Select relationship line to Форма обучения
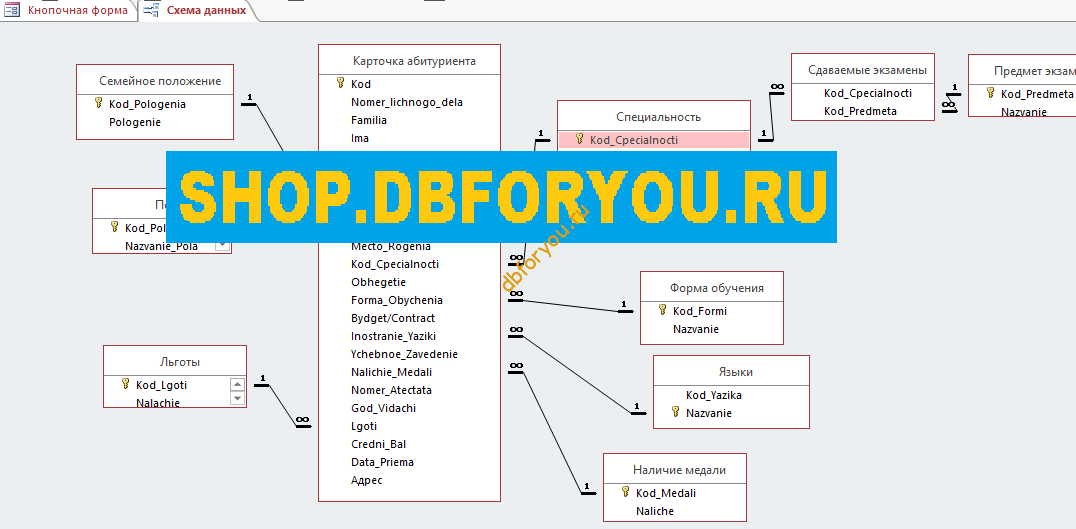 (571, 305)
